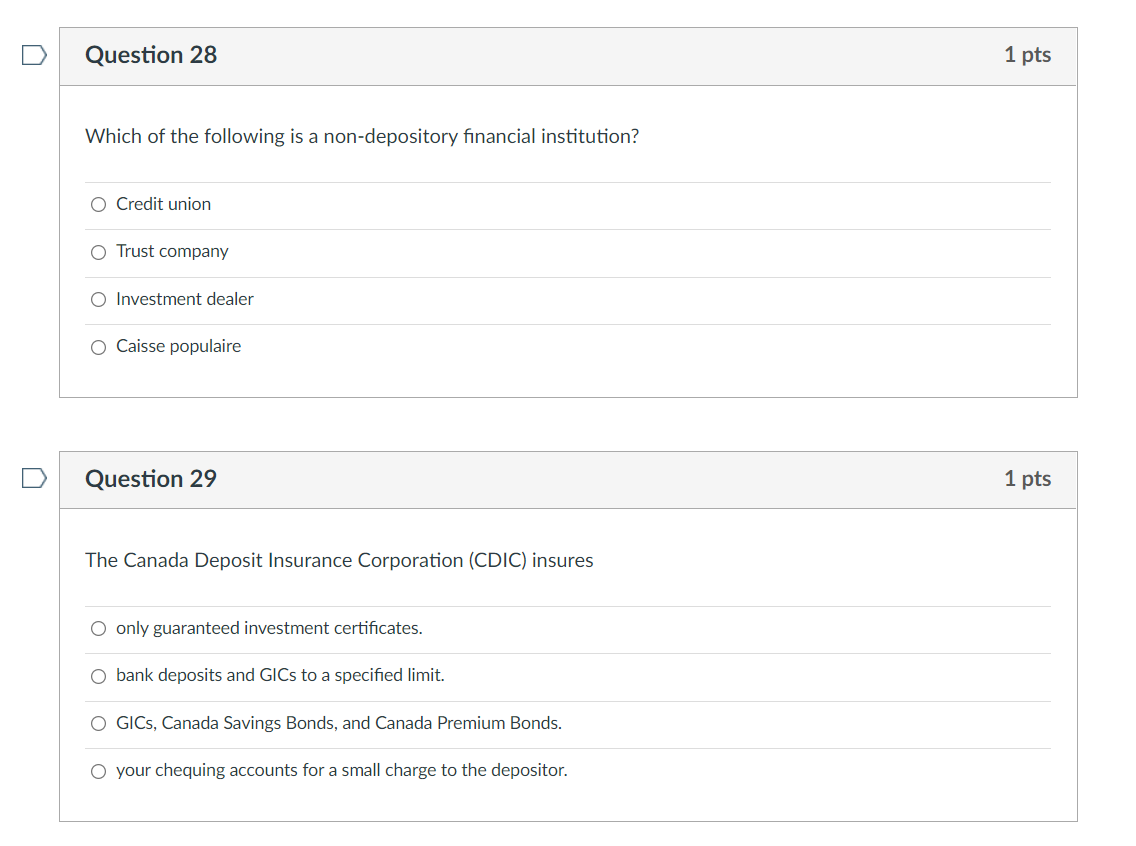
Task: Click the Credit union answer text
Action: coord(163,204)
